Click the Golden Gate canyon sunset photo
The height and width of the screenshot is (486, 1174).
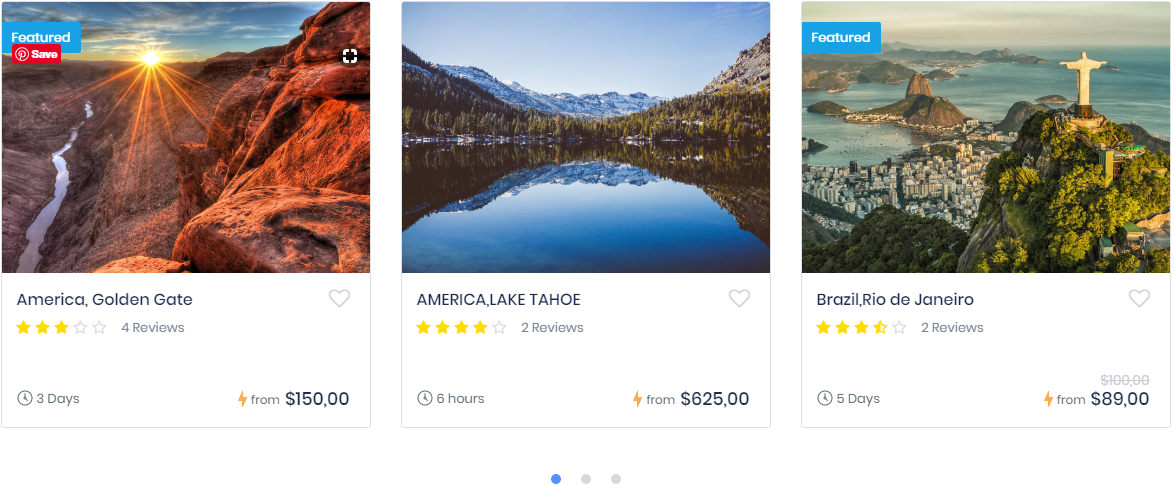point(186,160)
